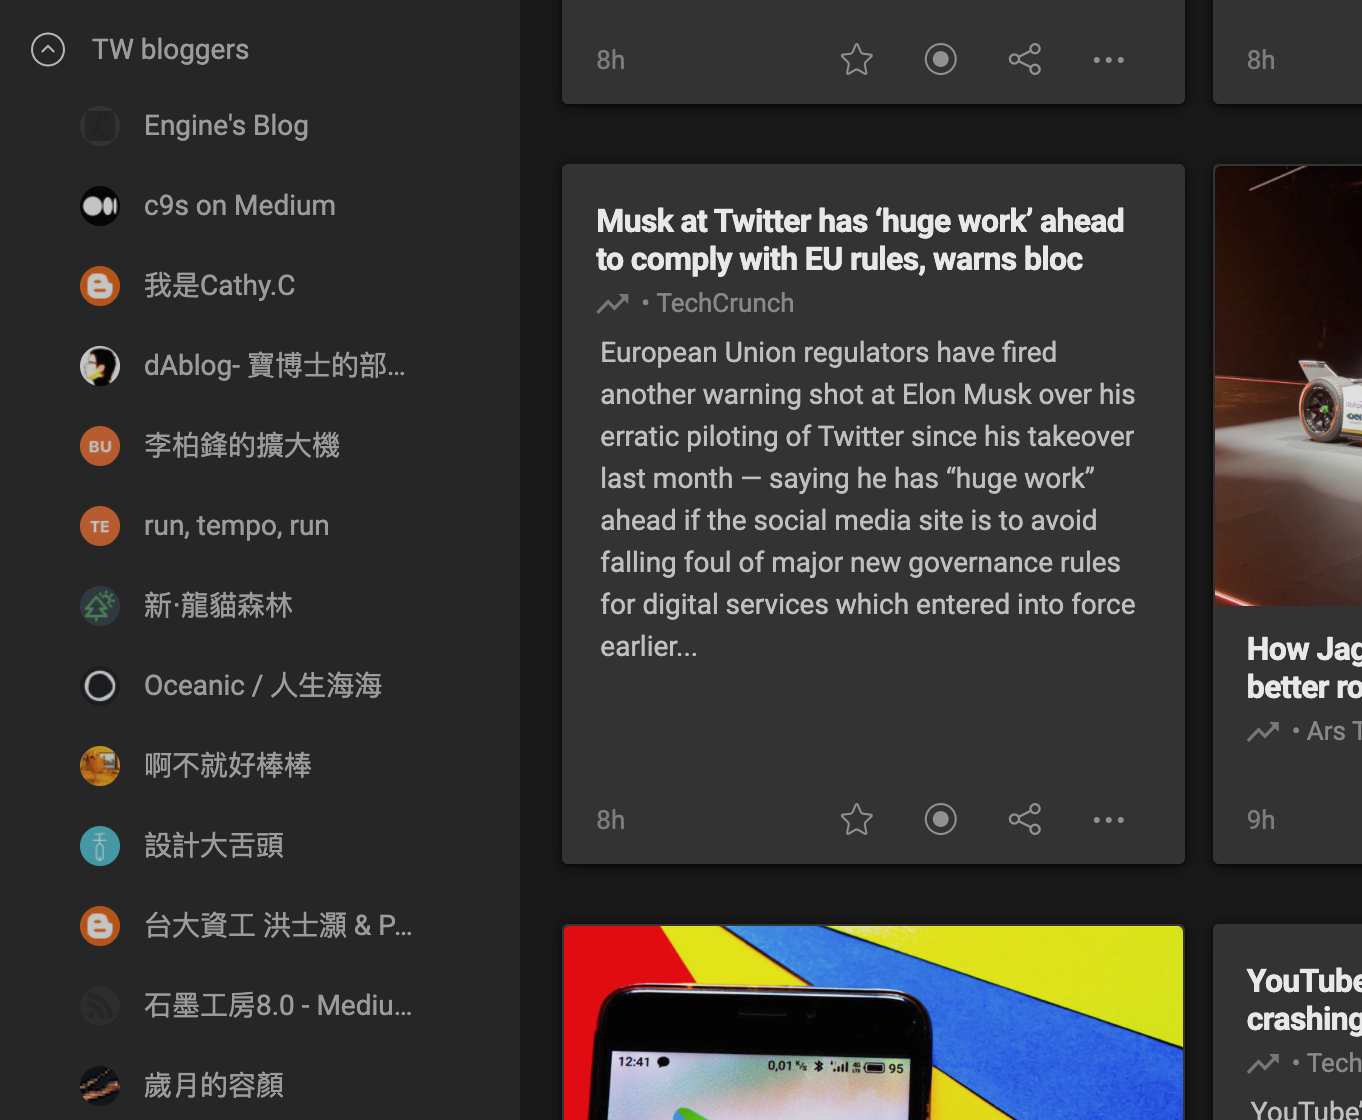Click the Blogger icon beside 台大資工 洪士灝
Image resolution: width=1362 pixels, height=1120 pixels.
click(100, 926)
